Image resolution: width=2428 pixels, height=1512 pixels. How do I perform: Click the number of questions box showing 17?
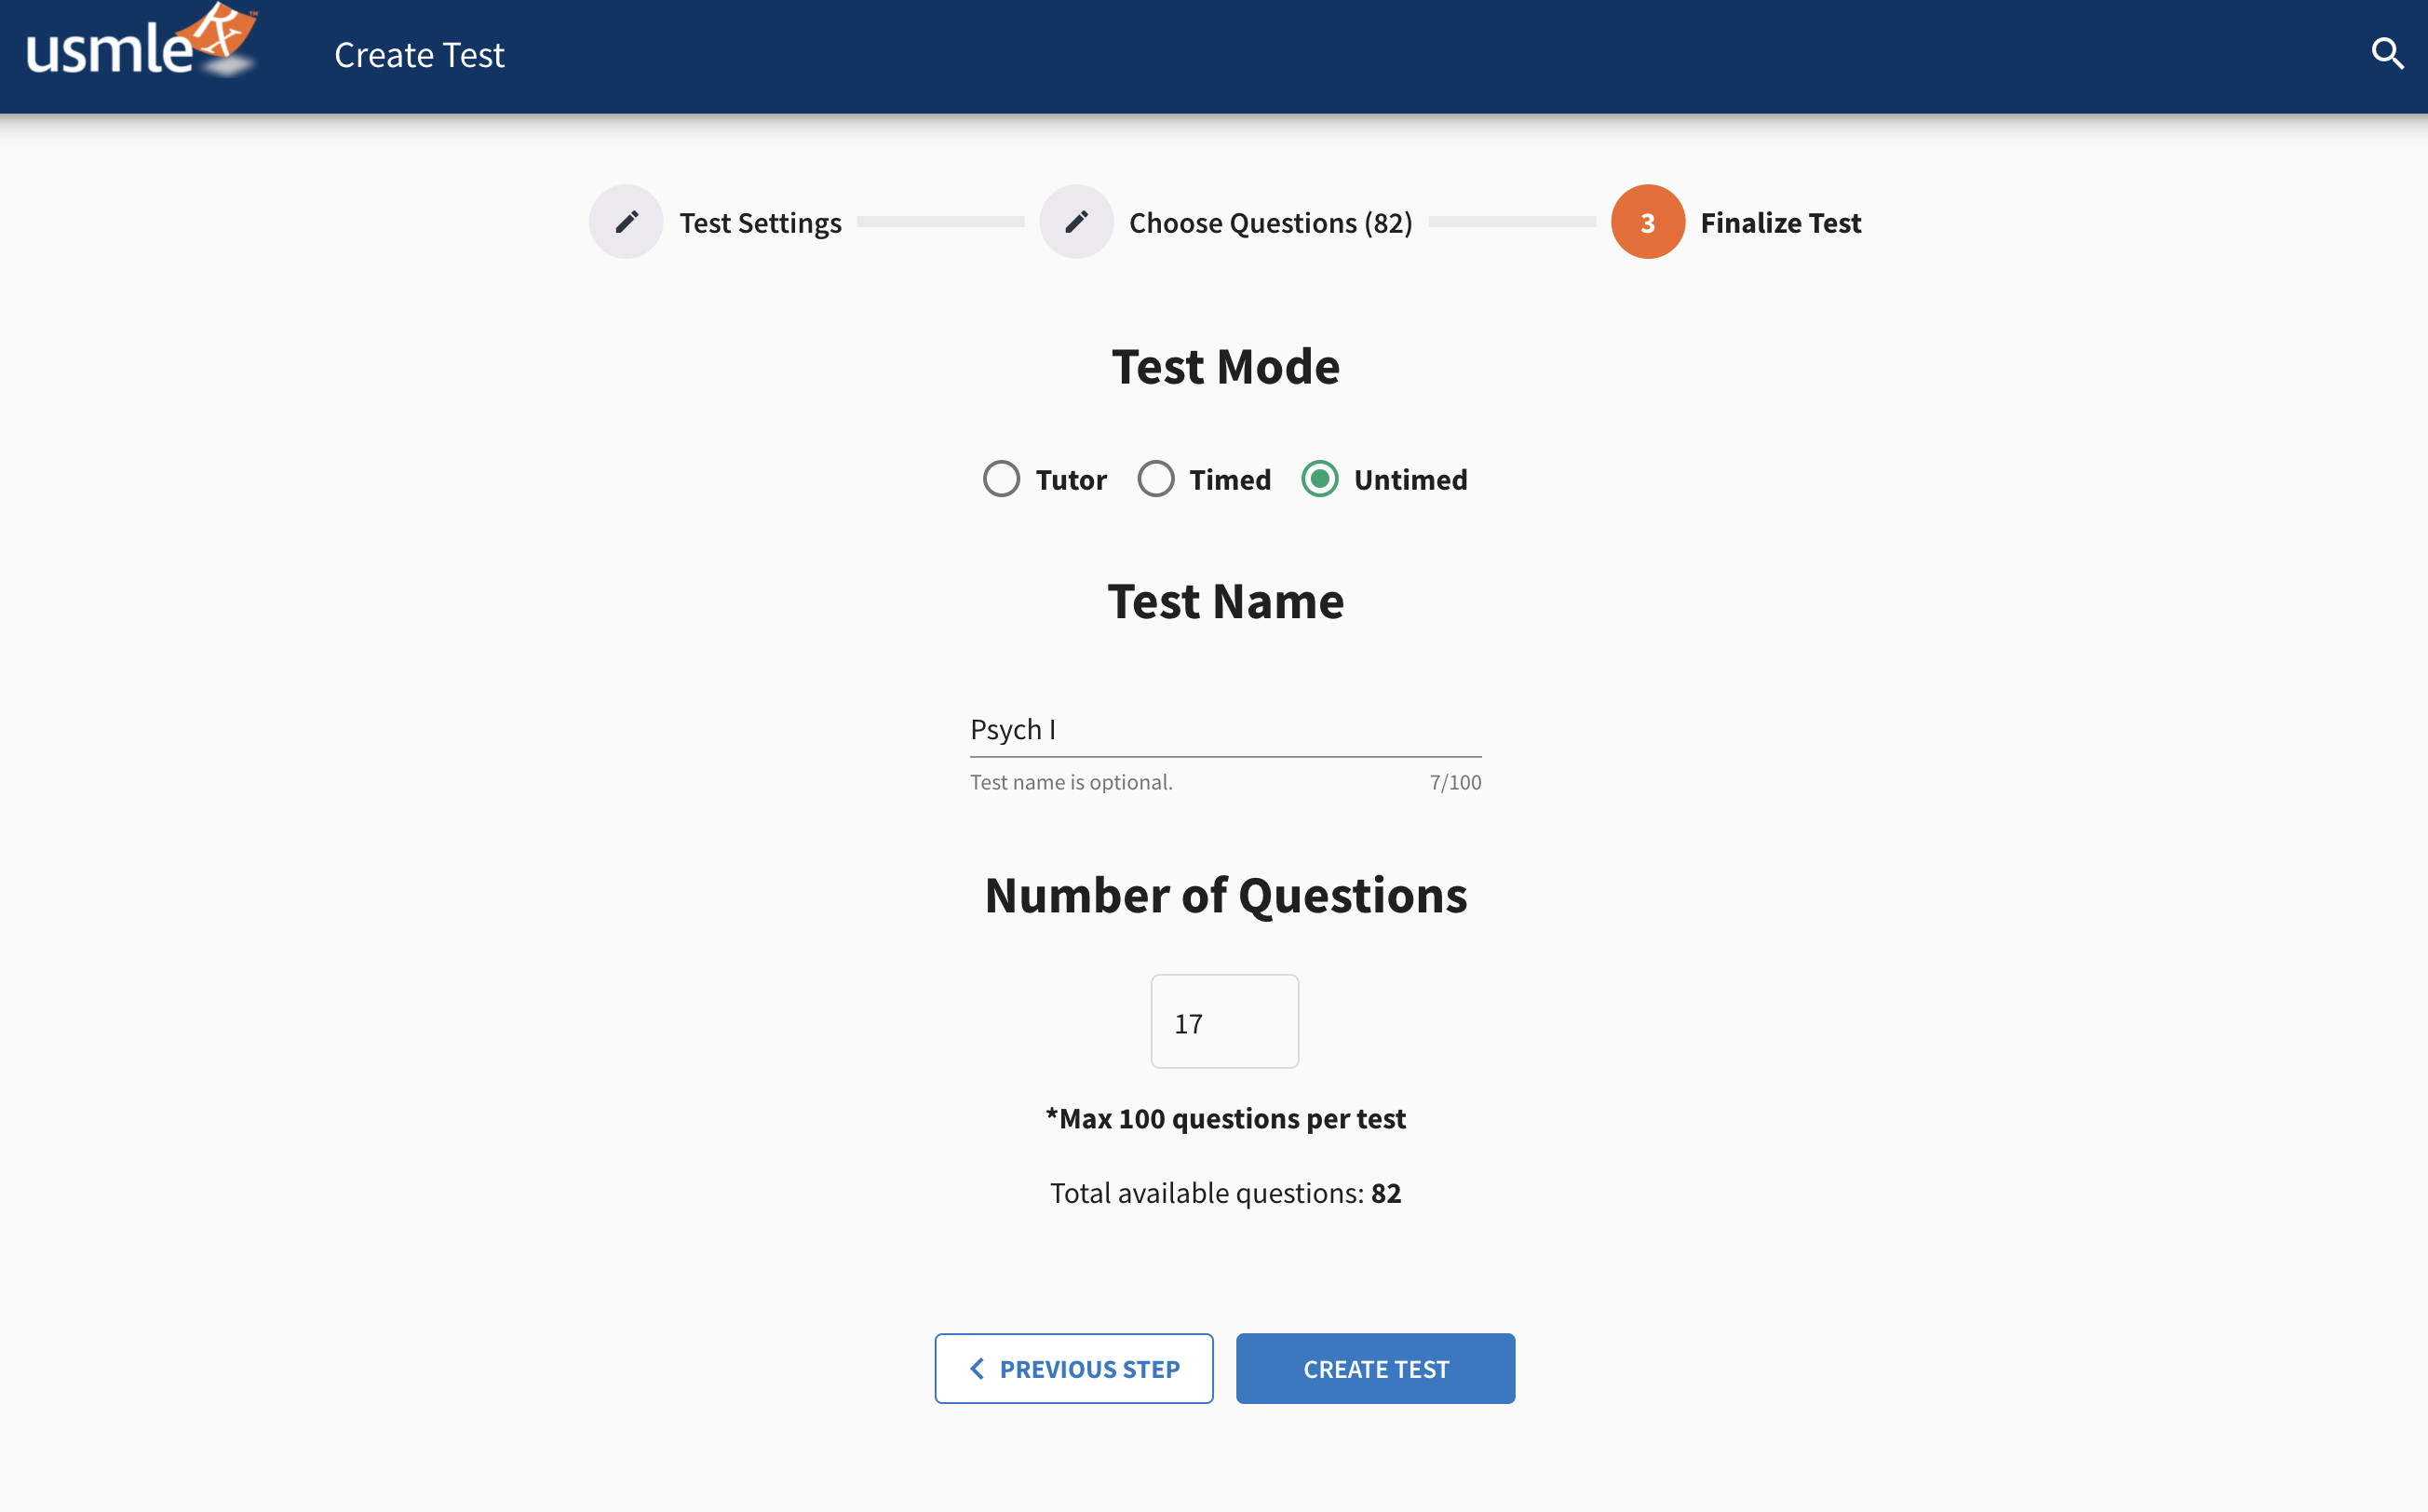pos(1224,1022)
